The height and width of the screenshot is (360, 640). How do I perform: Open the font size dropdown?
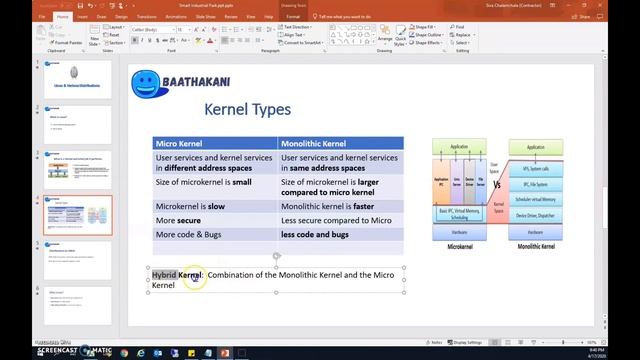(184, 30)
